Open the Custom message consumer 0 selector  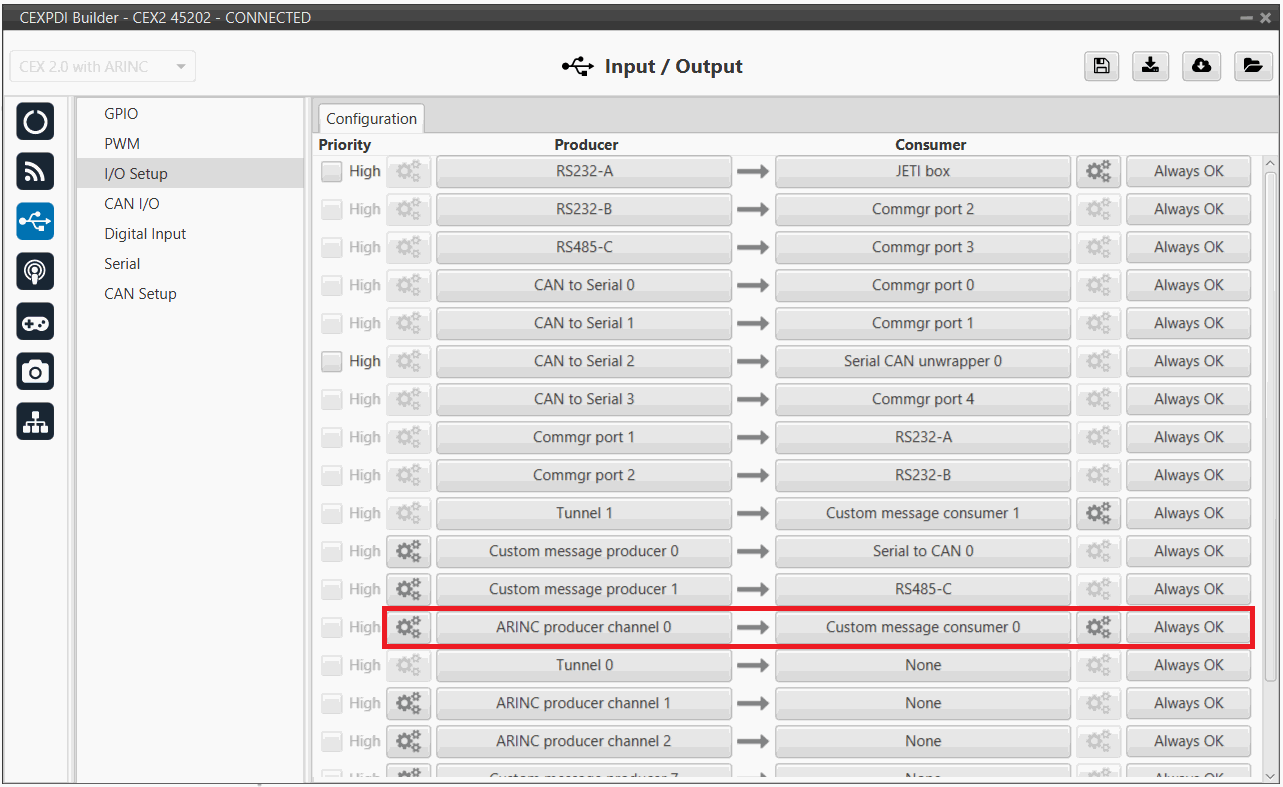(x=922, y=627)
